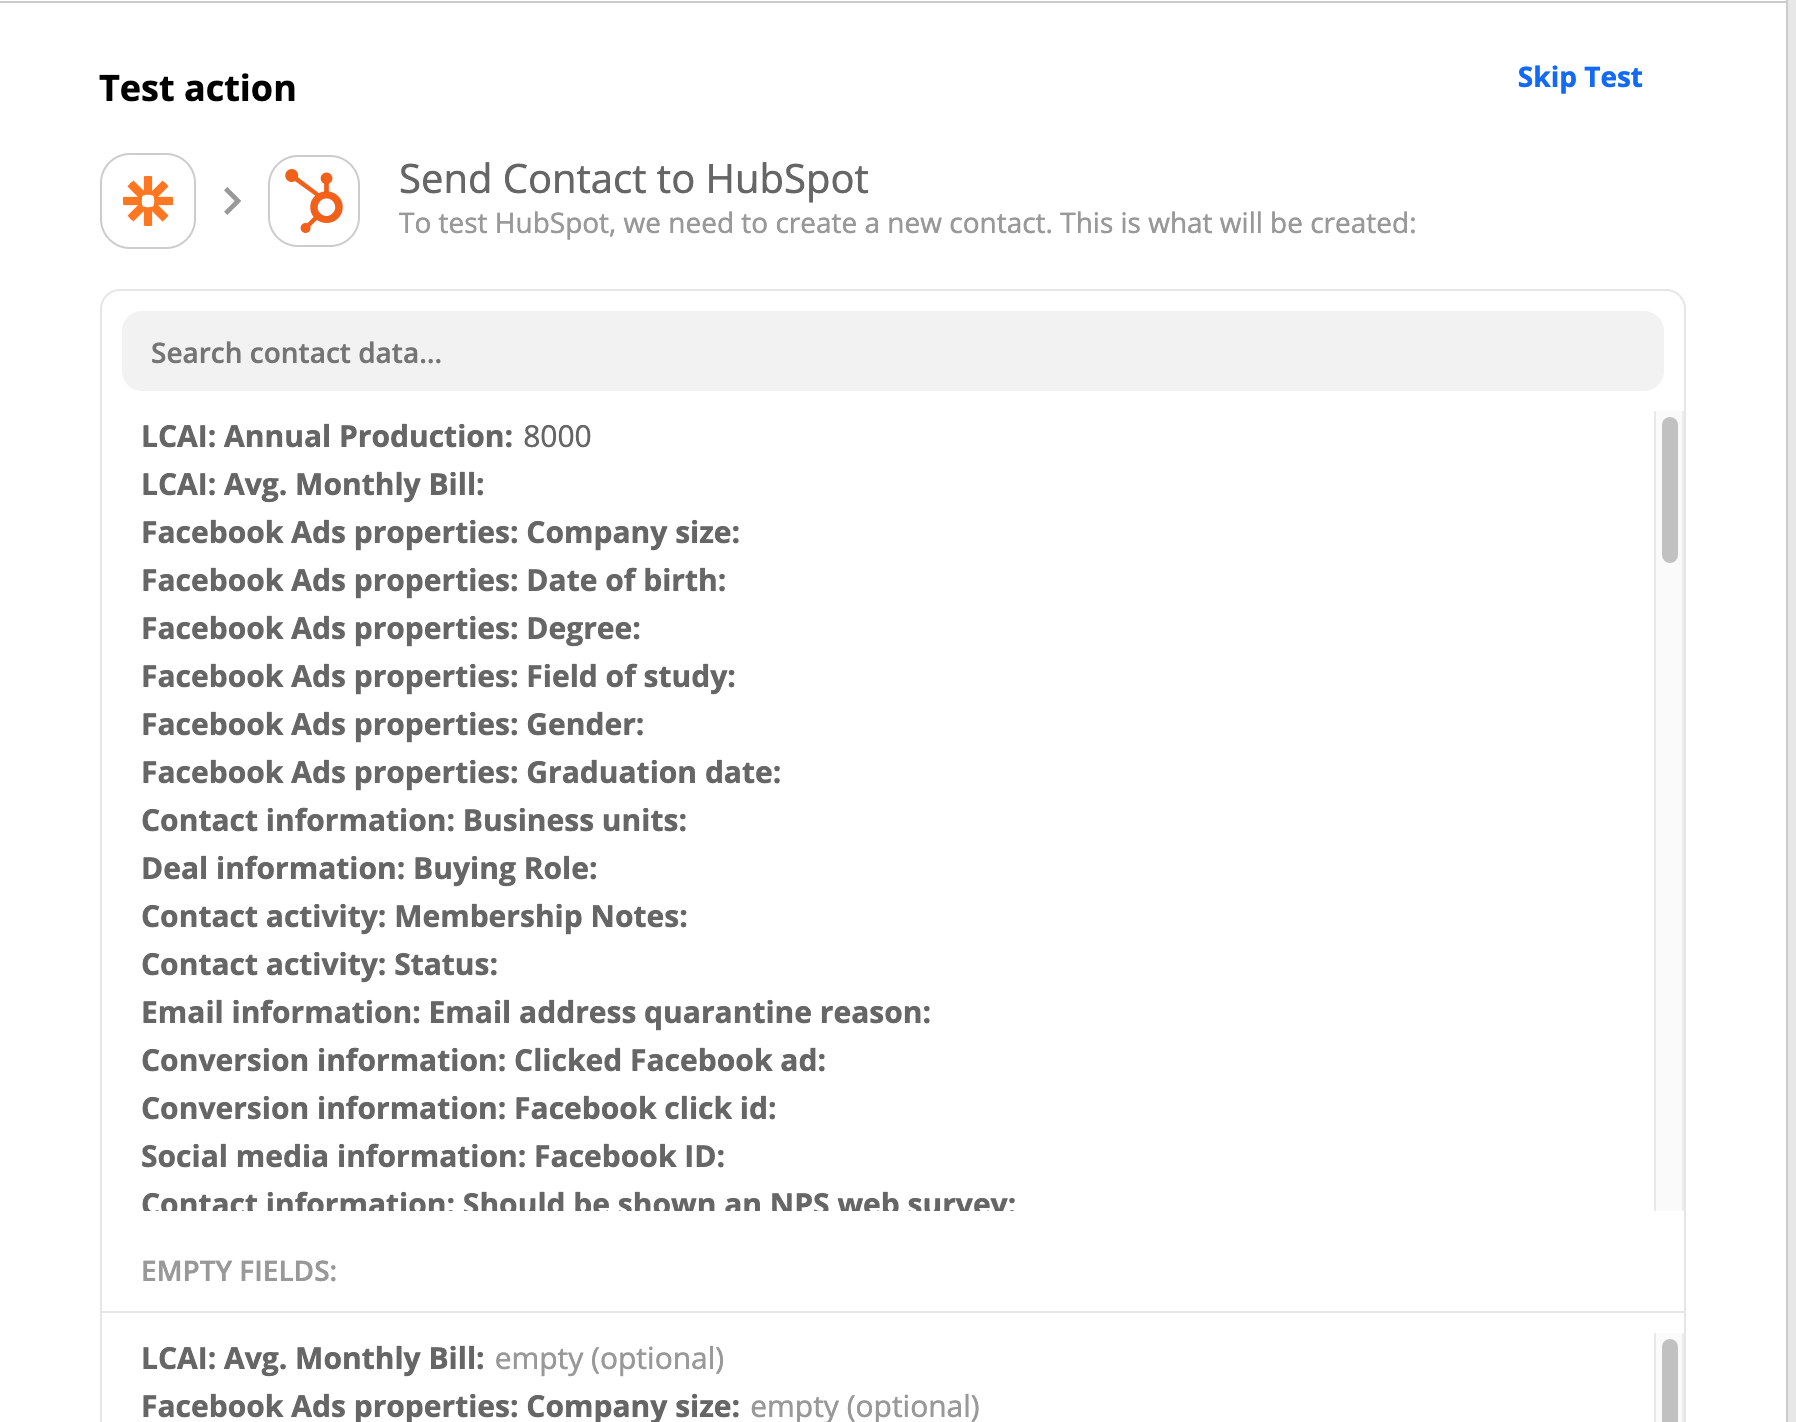Click Facebook Ads properties: Company size row in the contact data list
Image resolution: width=1796 pixels, height=1422 pixels.
coord(440,532)
